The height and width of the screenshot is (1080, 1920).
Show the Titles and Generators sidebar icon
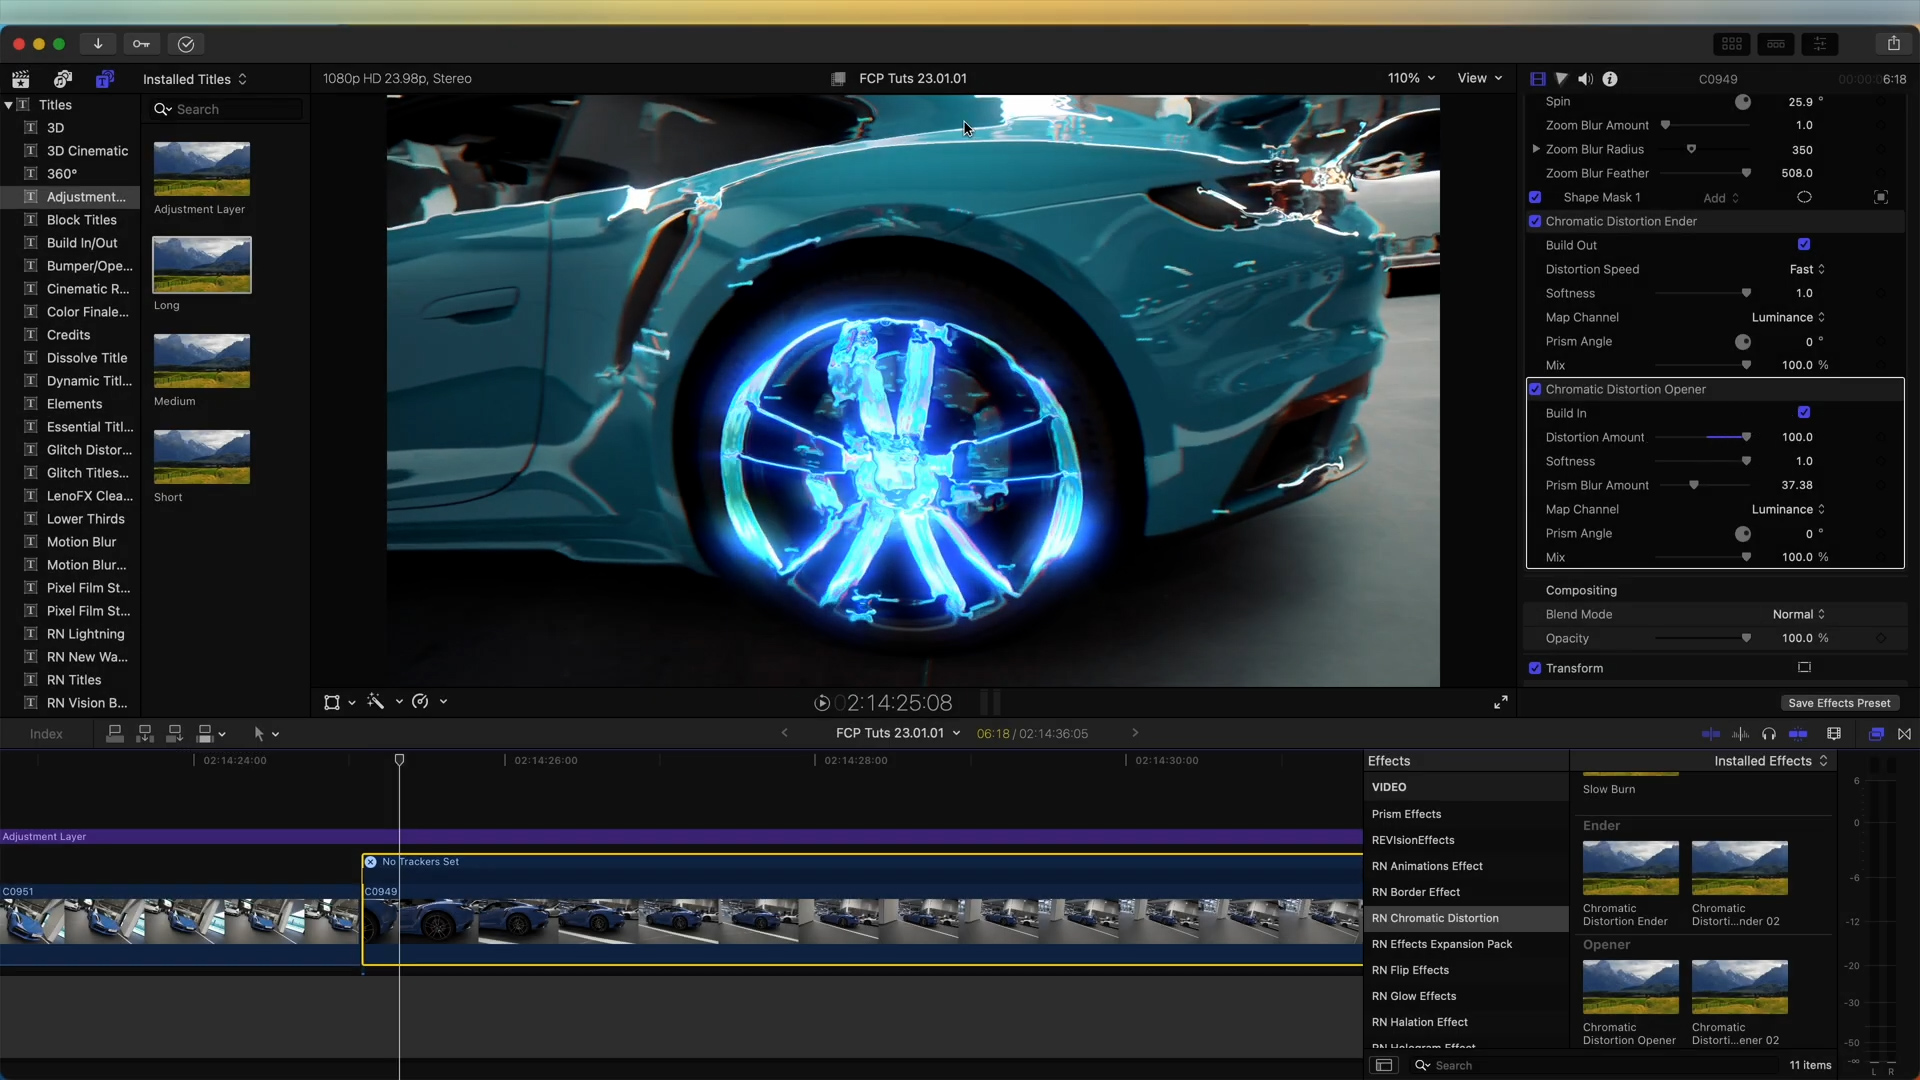105,79
